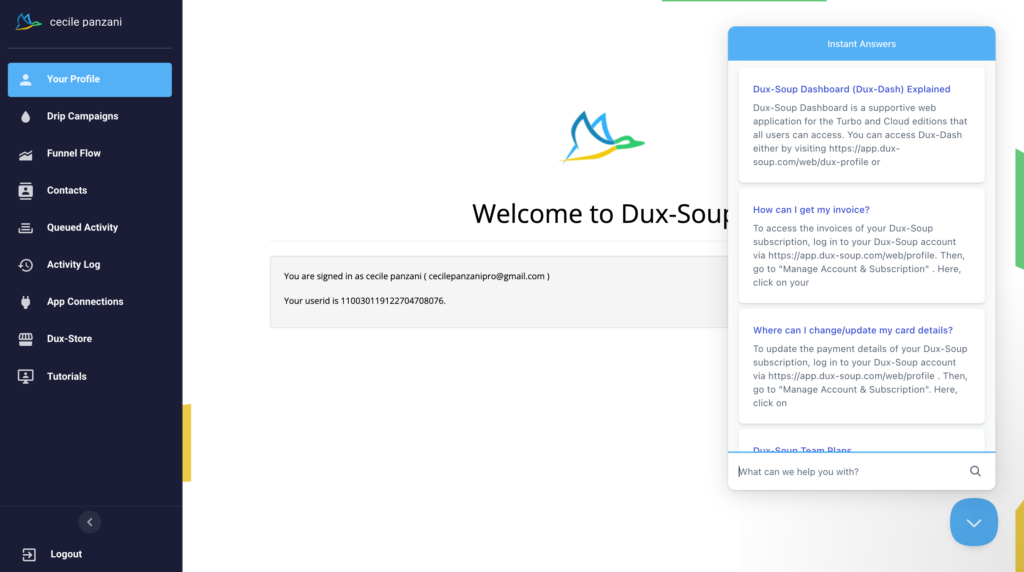Click the App Connections plug icon

coord(25,302)
